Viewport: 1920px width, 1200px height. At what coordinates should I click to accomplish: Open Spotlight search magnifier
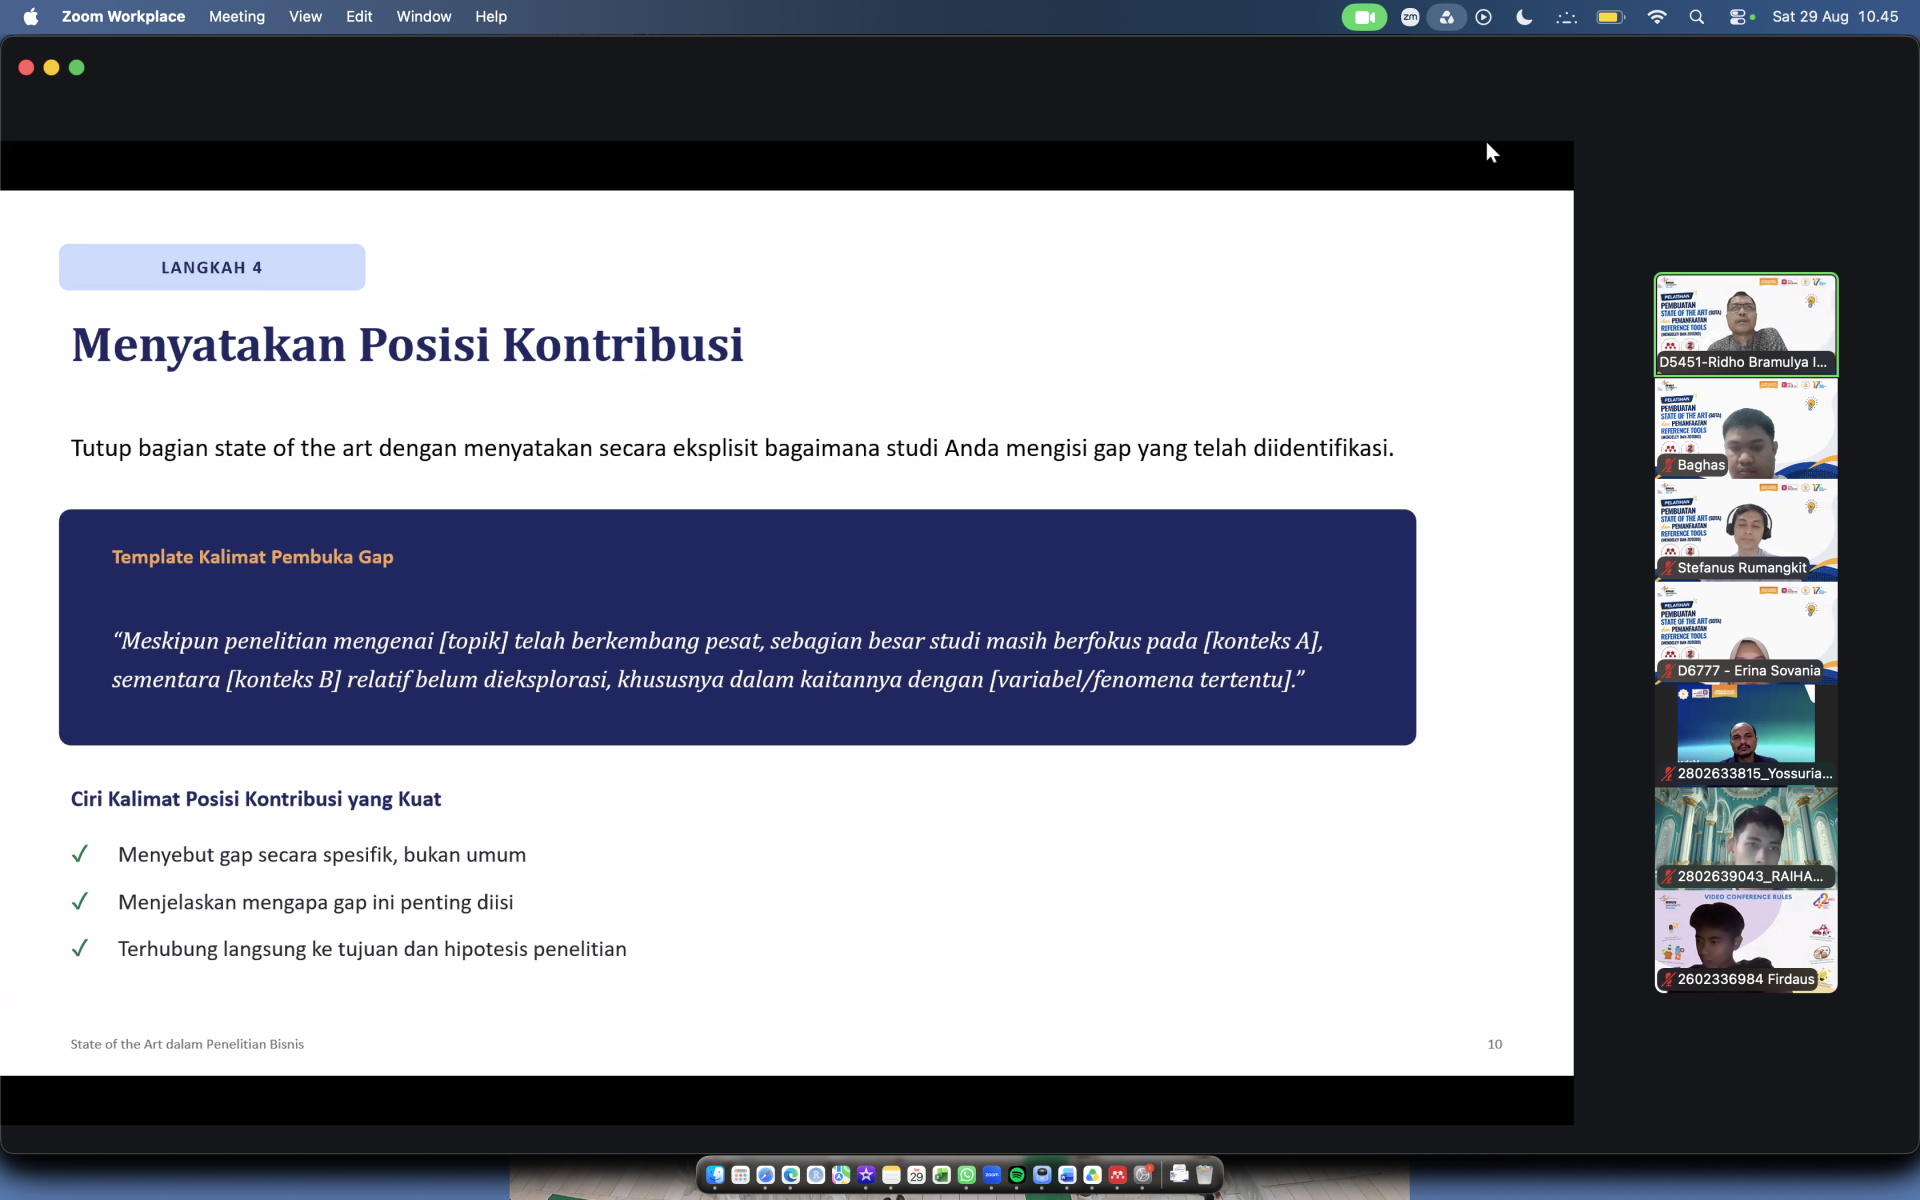tap(1696, 17)
